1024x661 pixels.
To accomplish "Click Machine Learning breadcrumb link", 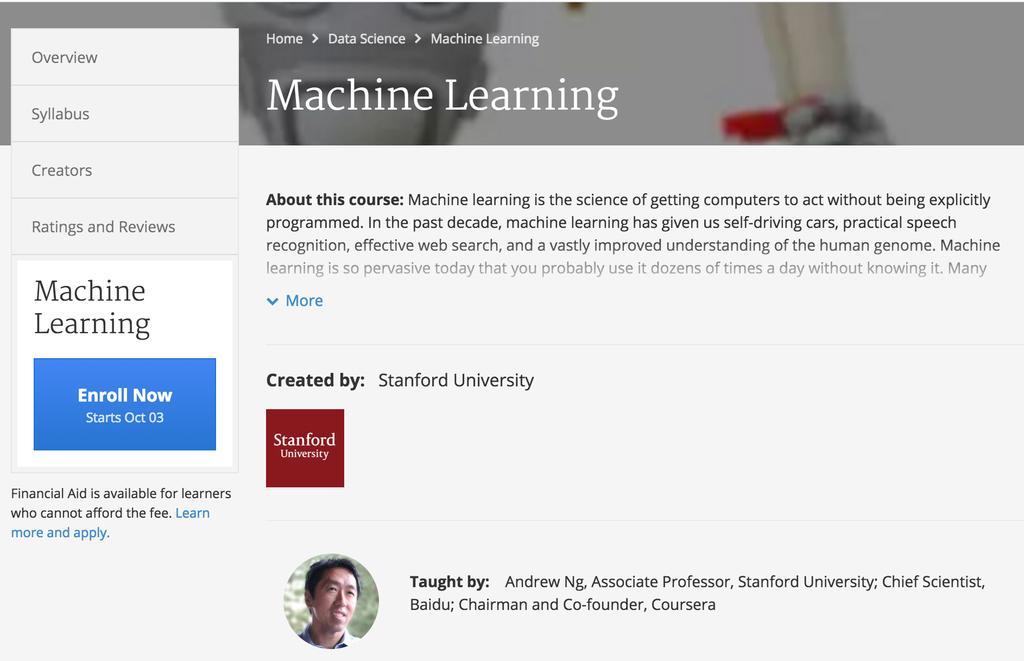I will (485, 39).
